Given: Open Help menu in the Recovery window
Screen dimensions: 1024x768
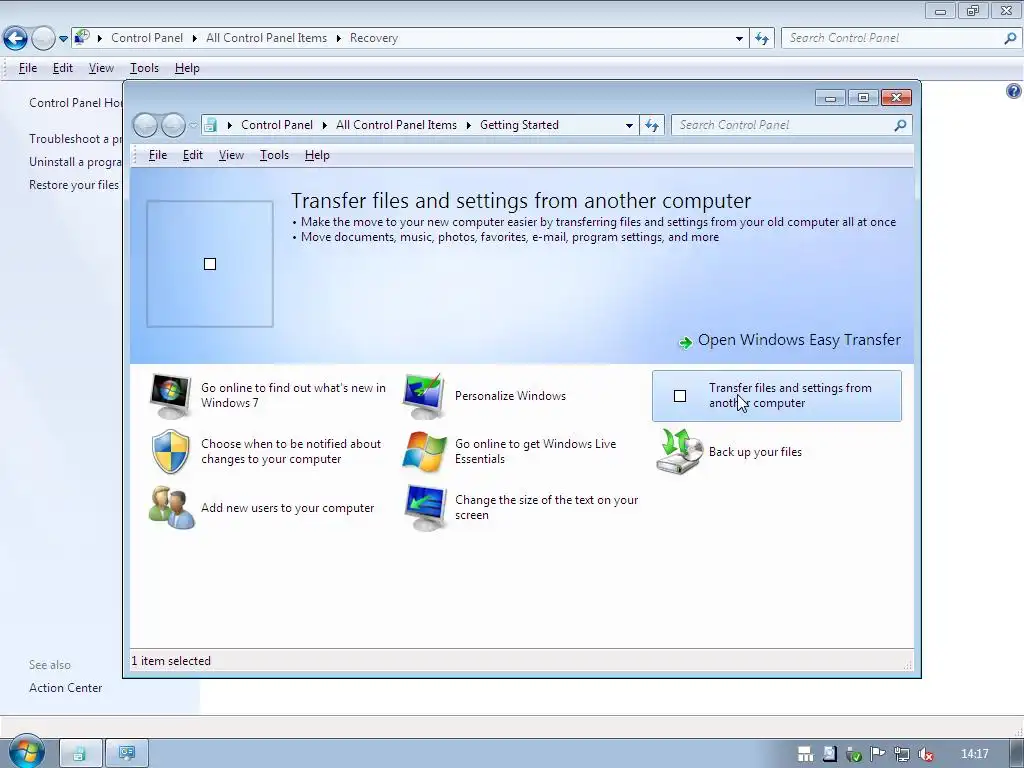Looking at the screenshot, I should tap(187, 68).
